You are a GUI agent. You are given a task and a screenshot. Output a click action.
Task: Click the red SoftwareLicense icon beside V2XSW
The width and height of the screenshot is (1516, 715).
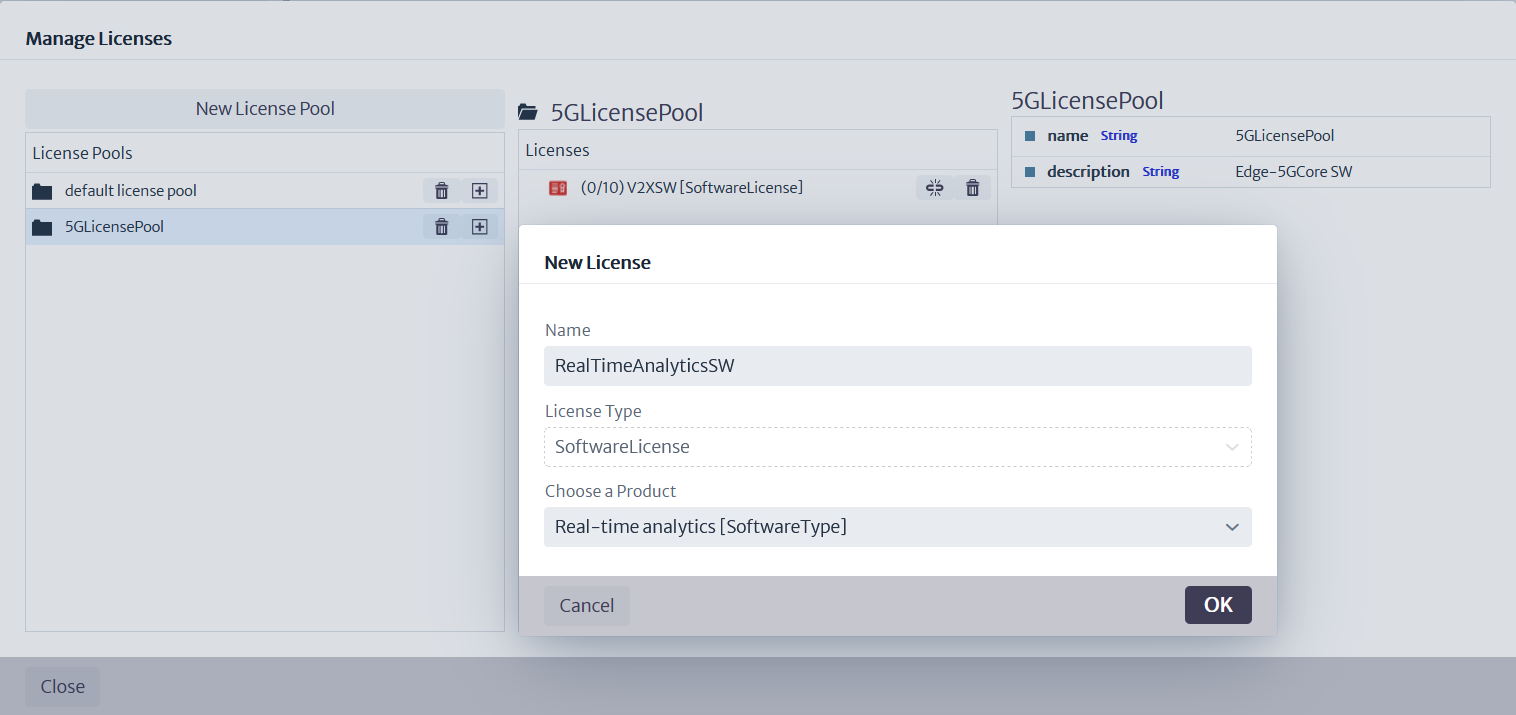pos(557,187)
